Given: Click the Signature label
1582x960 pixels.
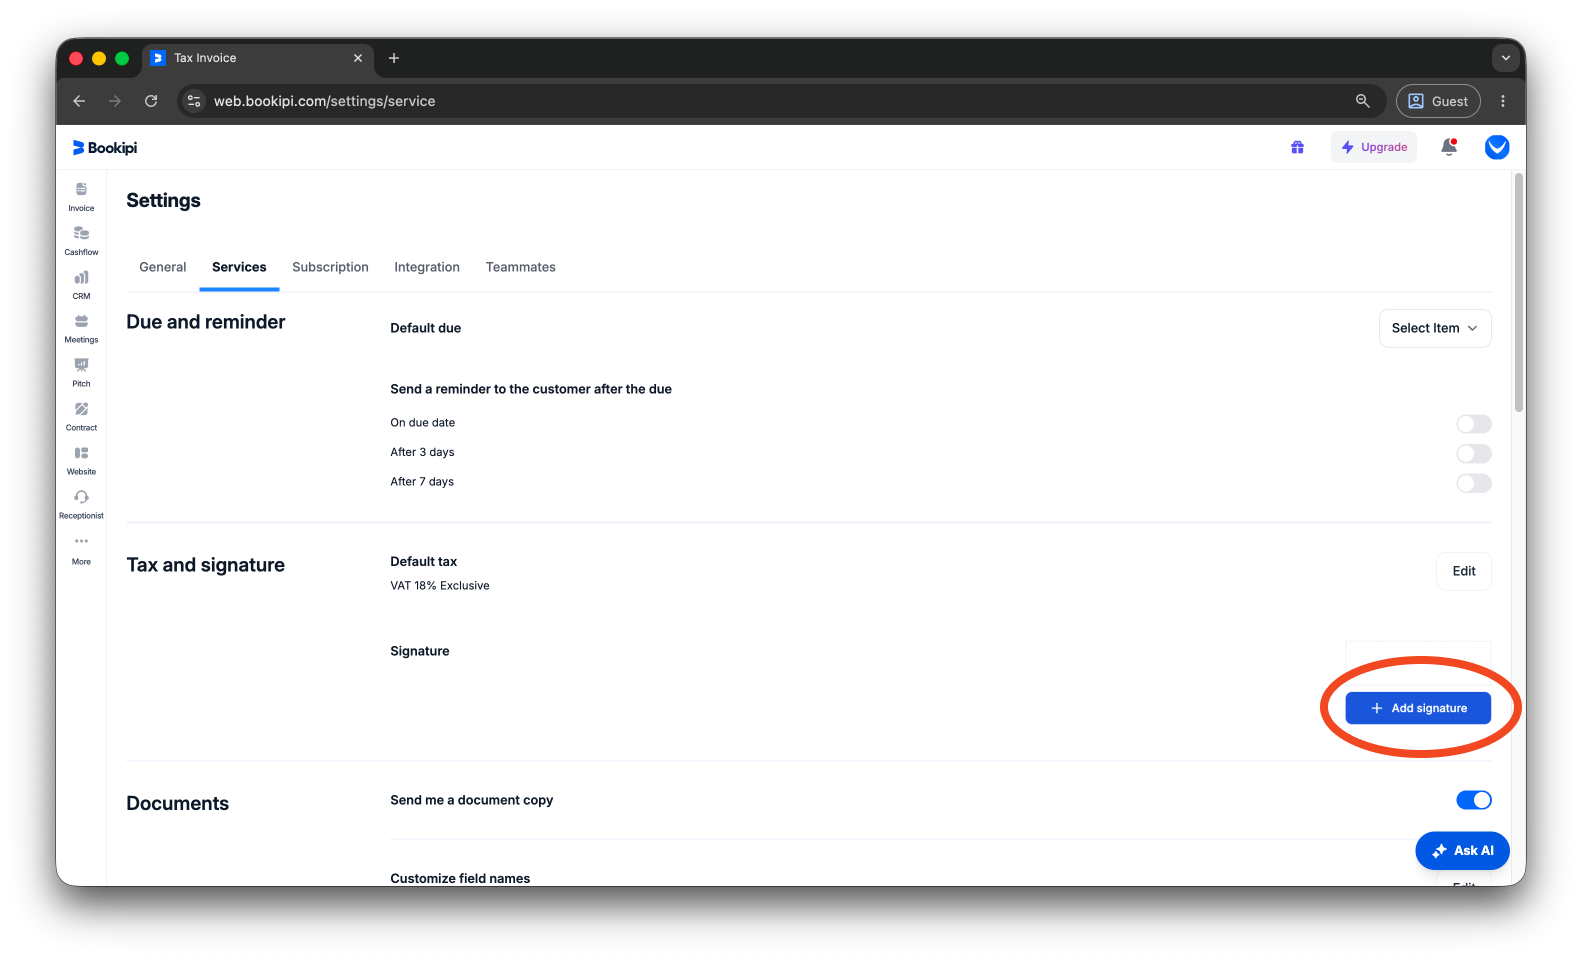Looking at the screenshot, I should pyautogui.click(x=420, y=651).
